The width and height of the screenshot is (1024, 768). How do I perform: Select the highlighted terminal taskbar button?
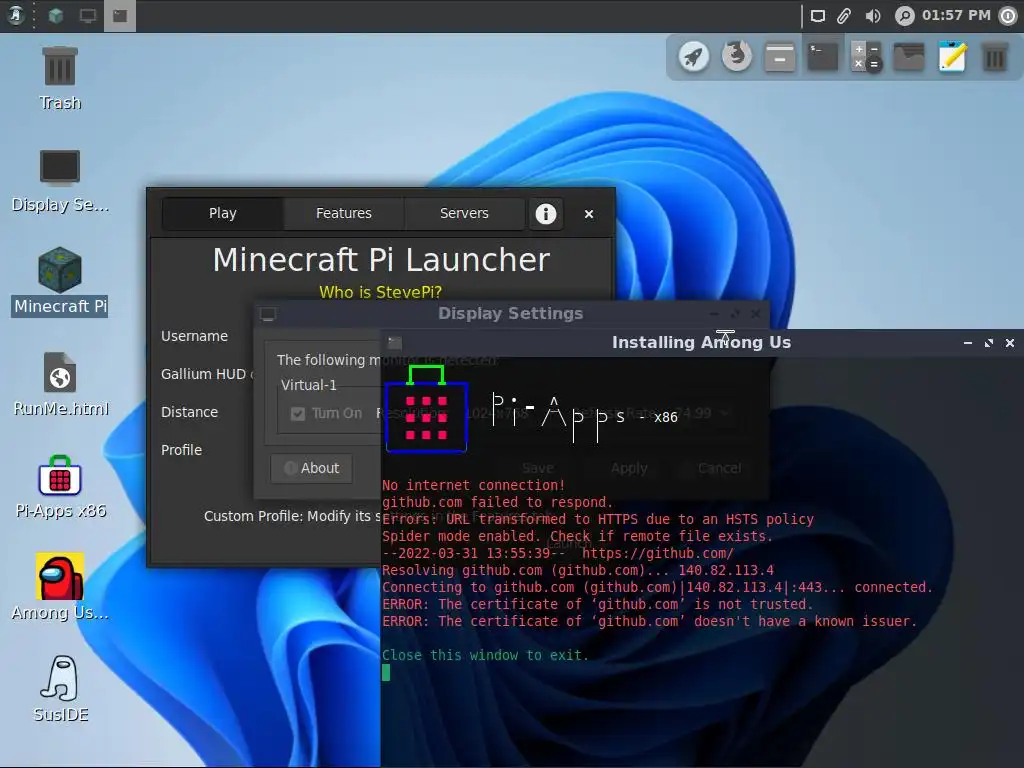pyautogui.click(x=120, y=16)
